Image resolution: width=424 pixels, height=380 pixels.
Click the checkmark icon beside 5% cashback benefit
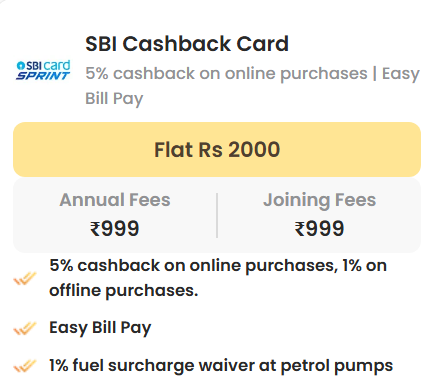(25, 278)
